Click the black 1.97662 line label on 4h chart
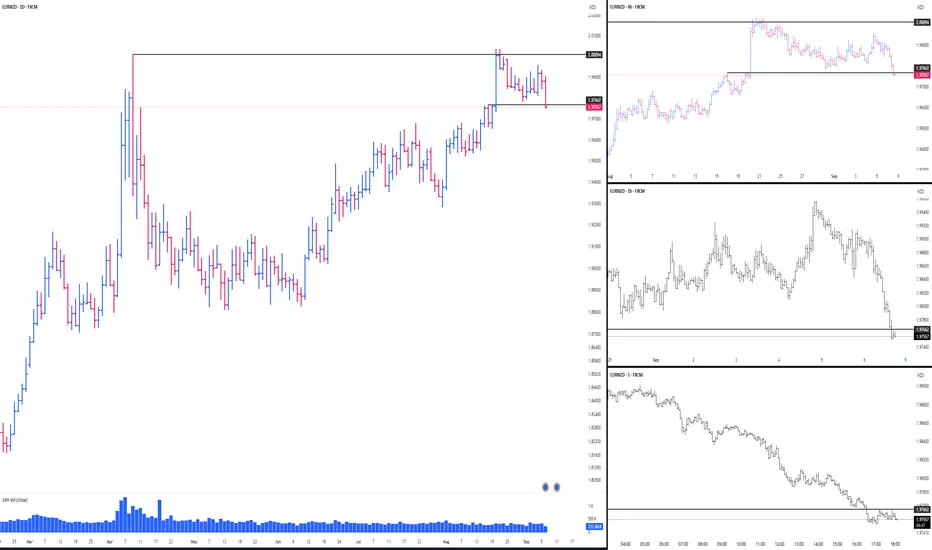 [922, 68]
